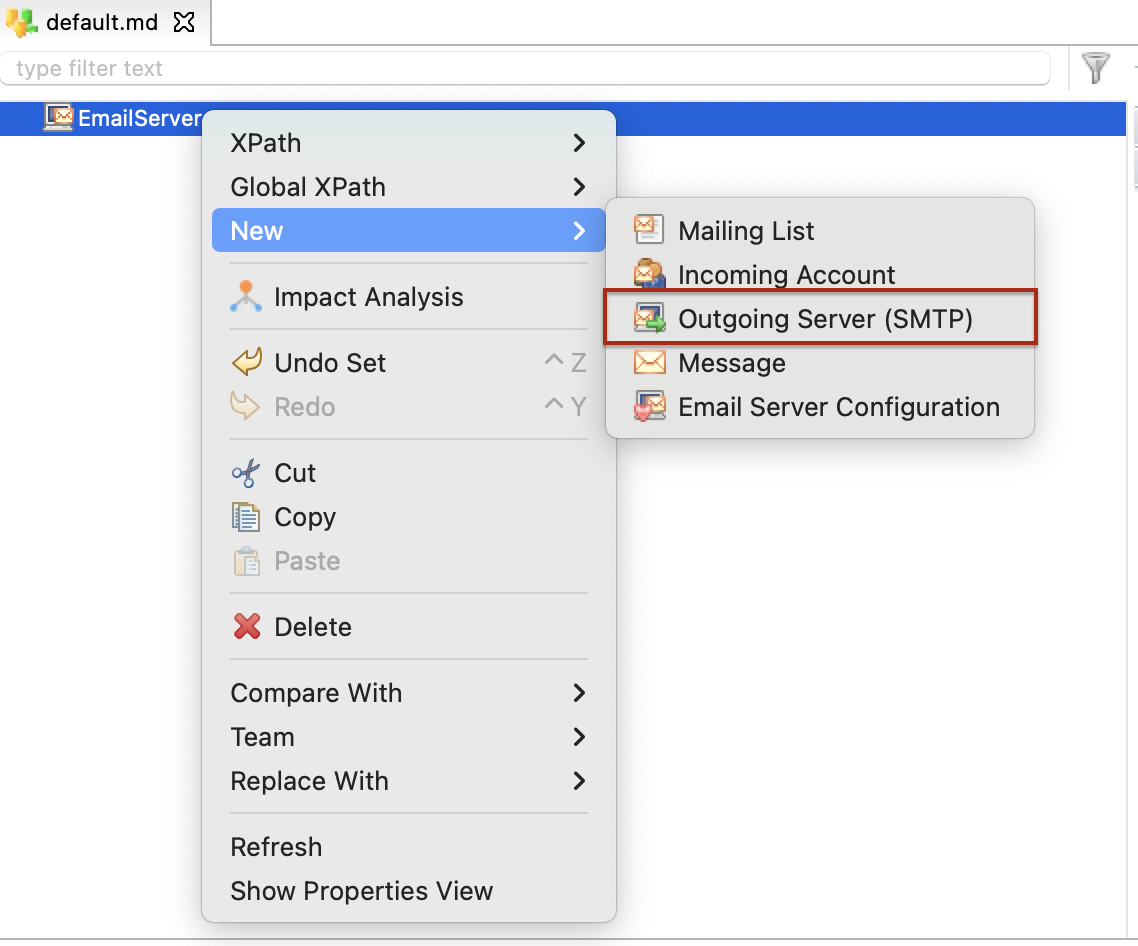Click the Email Server Configuration icon

[649, 406]
